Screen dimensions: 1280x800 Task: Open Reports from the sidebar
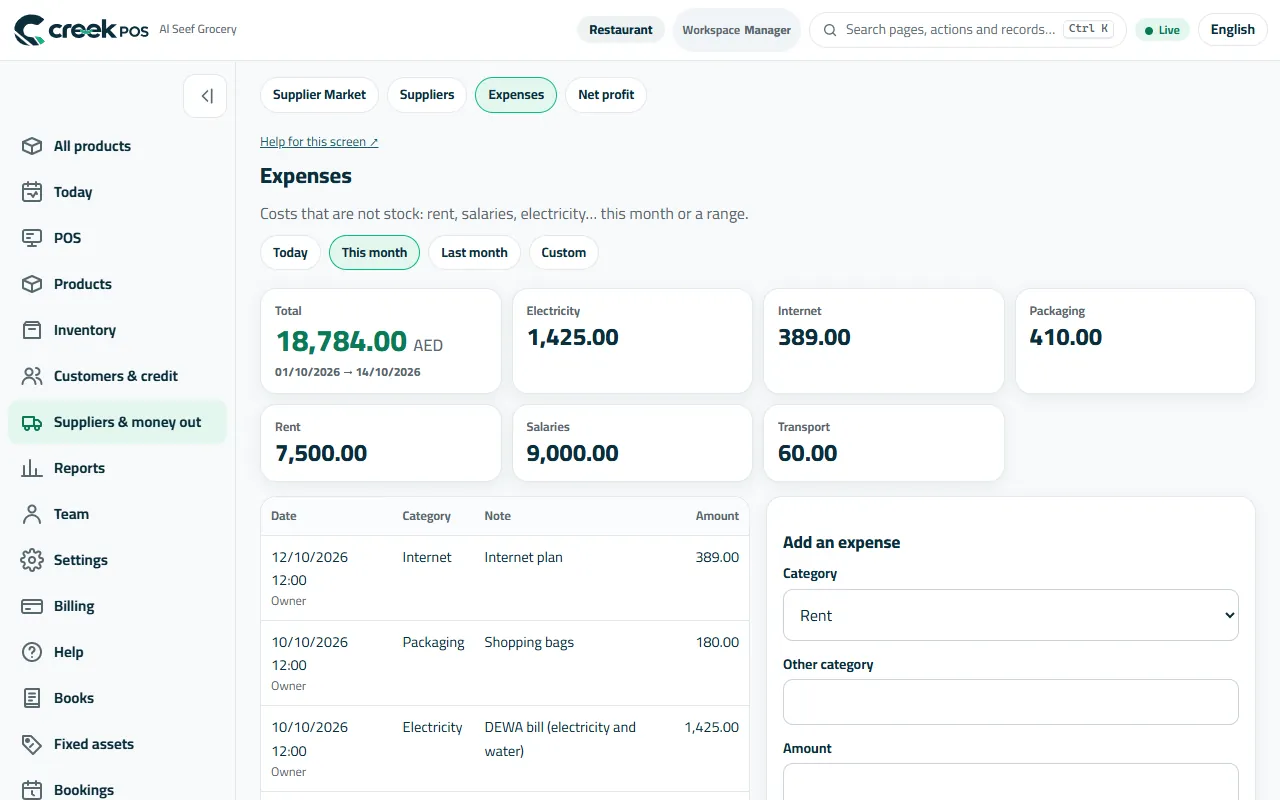tap(117, 468)
